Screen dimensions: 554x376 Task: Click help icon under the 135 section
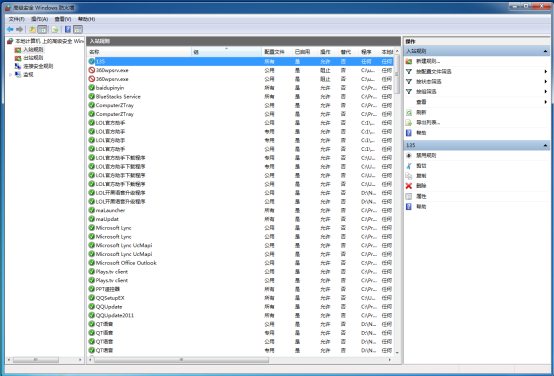(409, 206)
